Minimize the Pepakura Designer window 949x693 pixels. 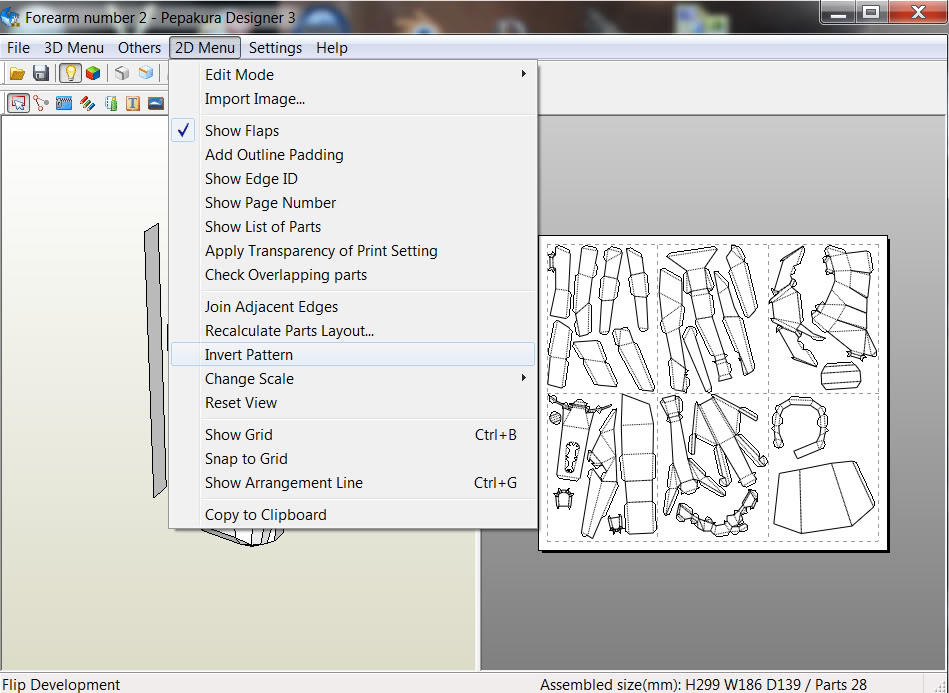839,12
